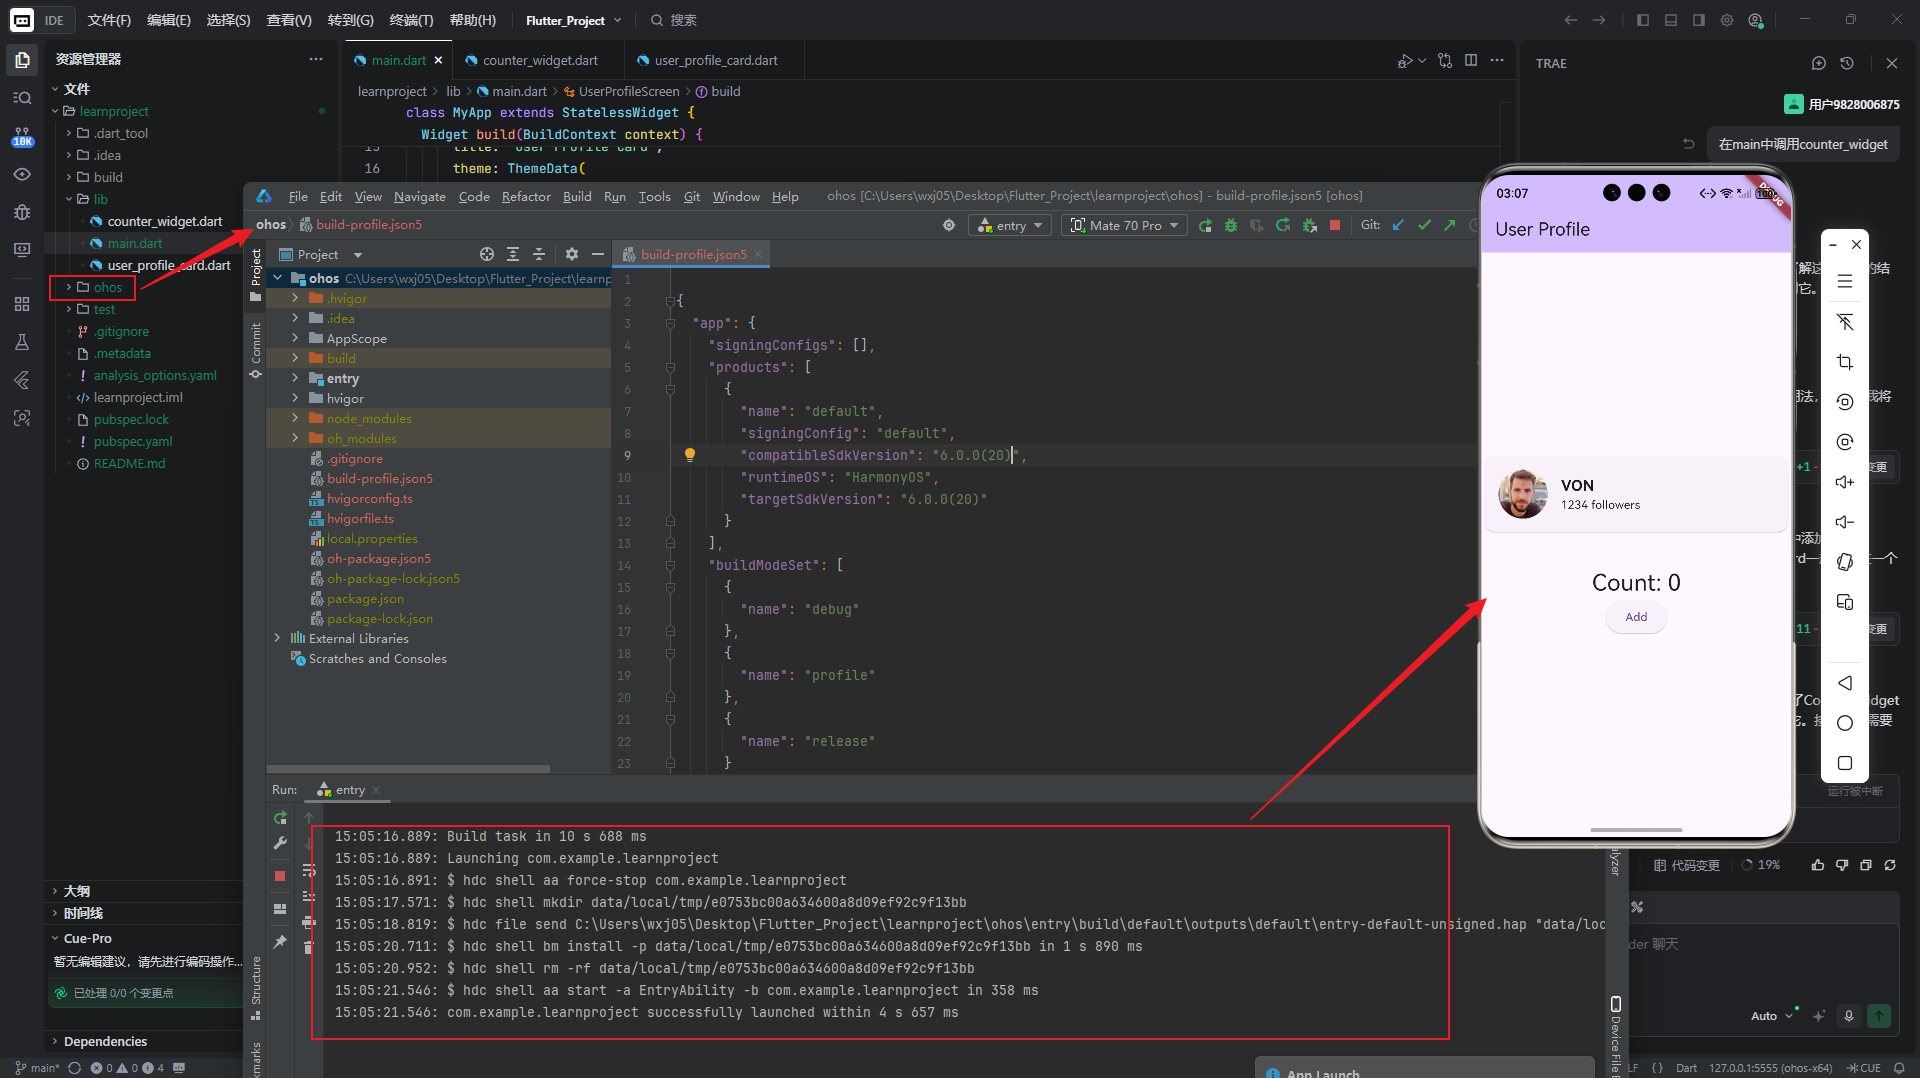Click the split editor icon in Trae tab bar

1471,60
